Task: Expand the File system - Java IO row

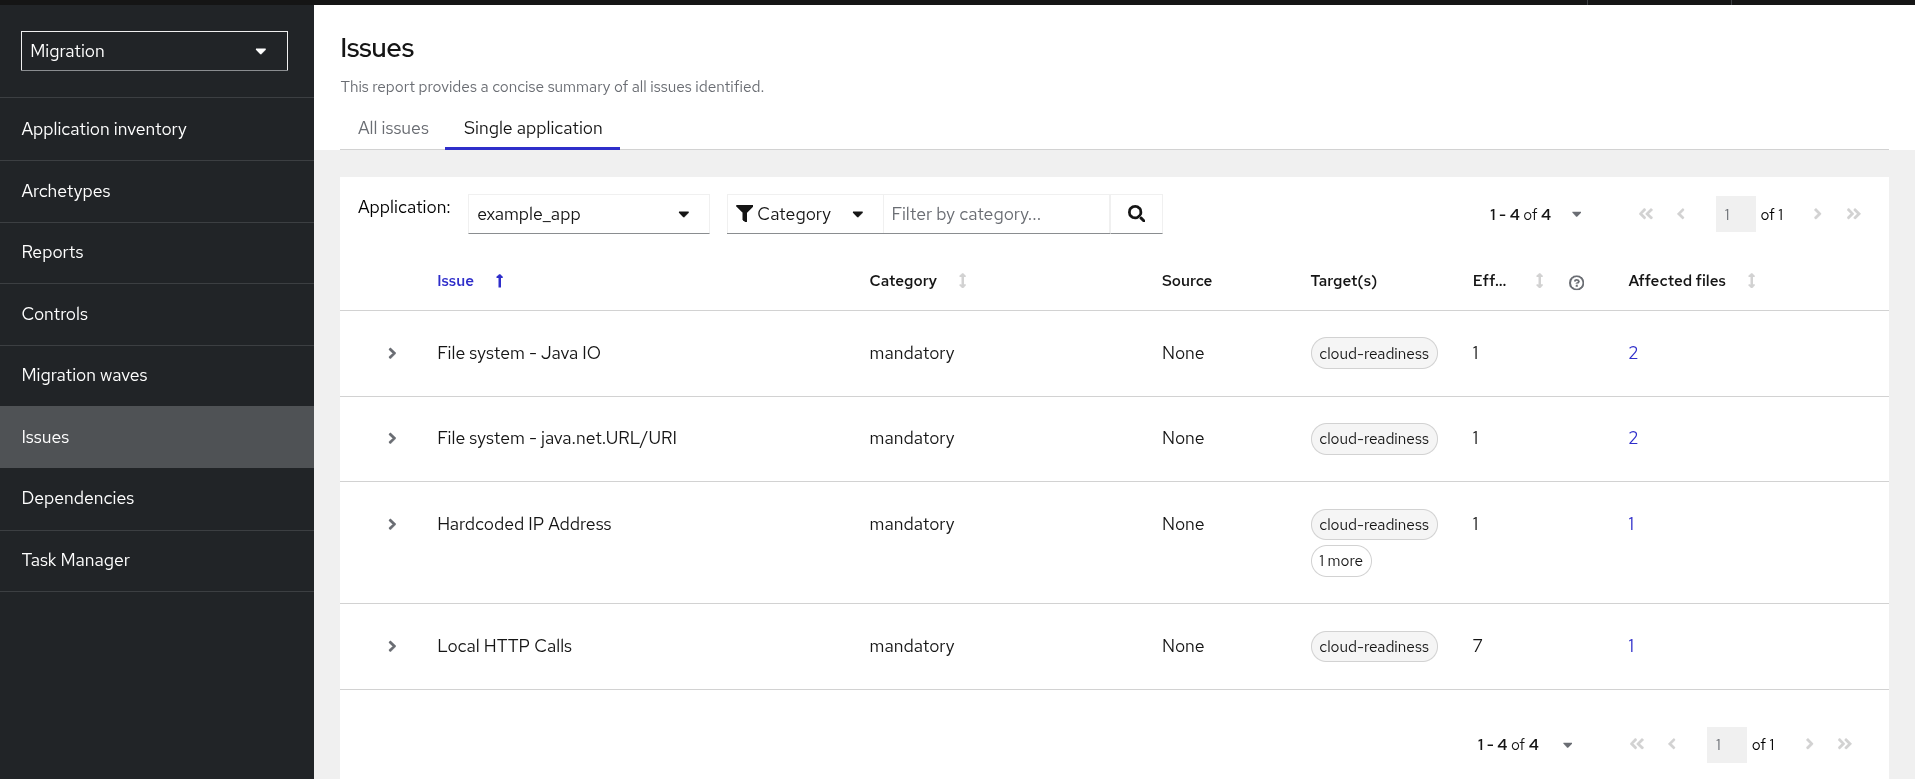Action: 392,353
